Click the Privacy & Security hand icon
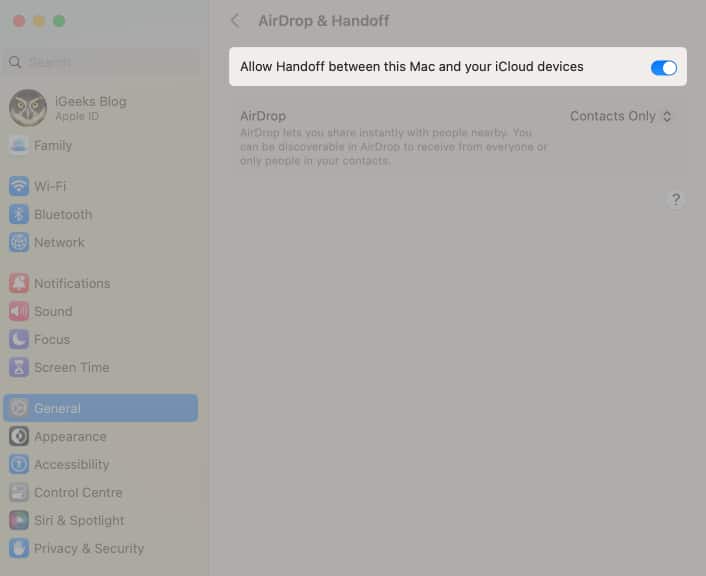 18,548
